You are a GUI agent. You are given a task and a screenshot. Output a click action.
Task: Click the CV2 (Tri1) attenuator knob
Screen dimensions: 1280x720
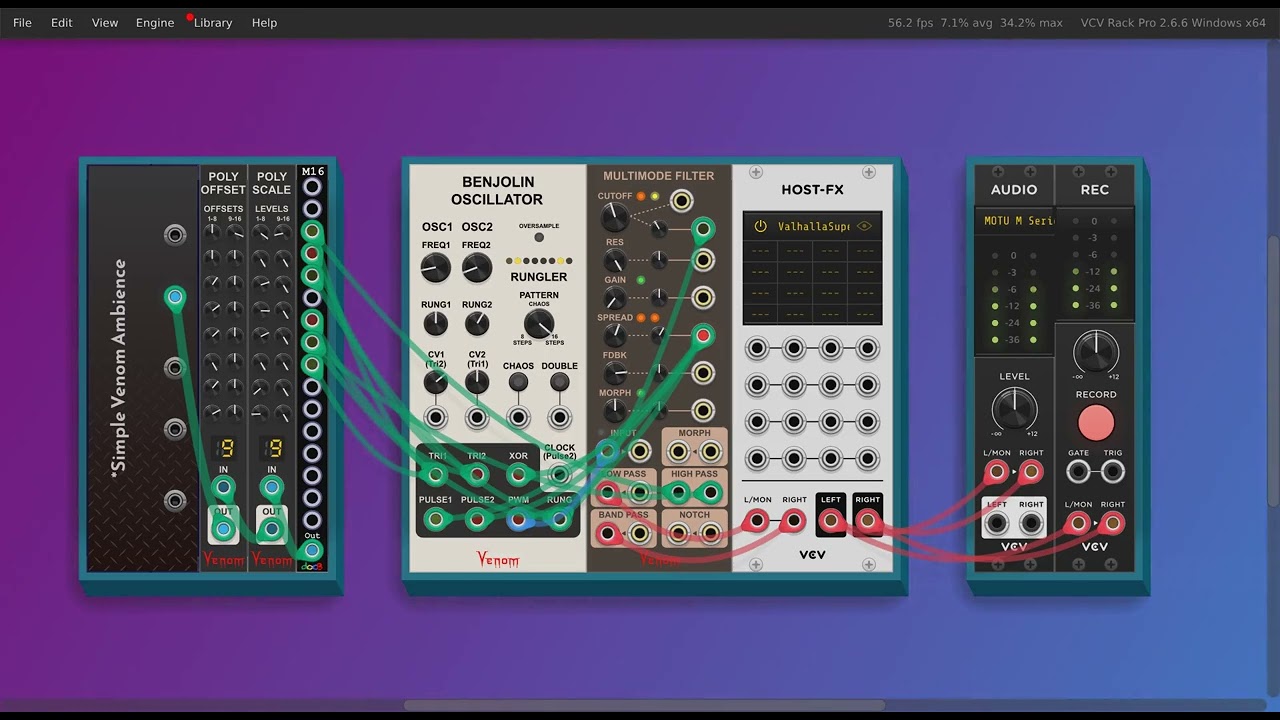click(477, 382)
